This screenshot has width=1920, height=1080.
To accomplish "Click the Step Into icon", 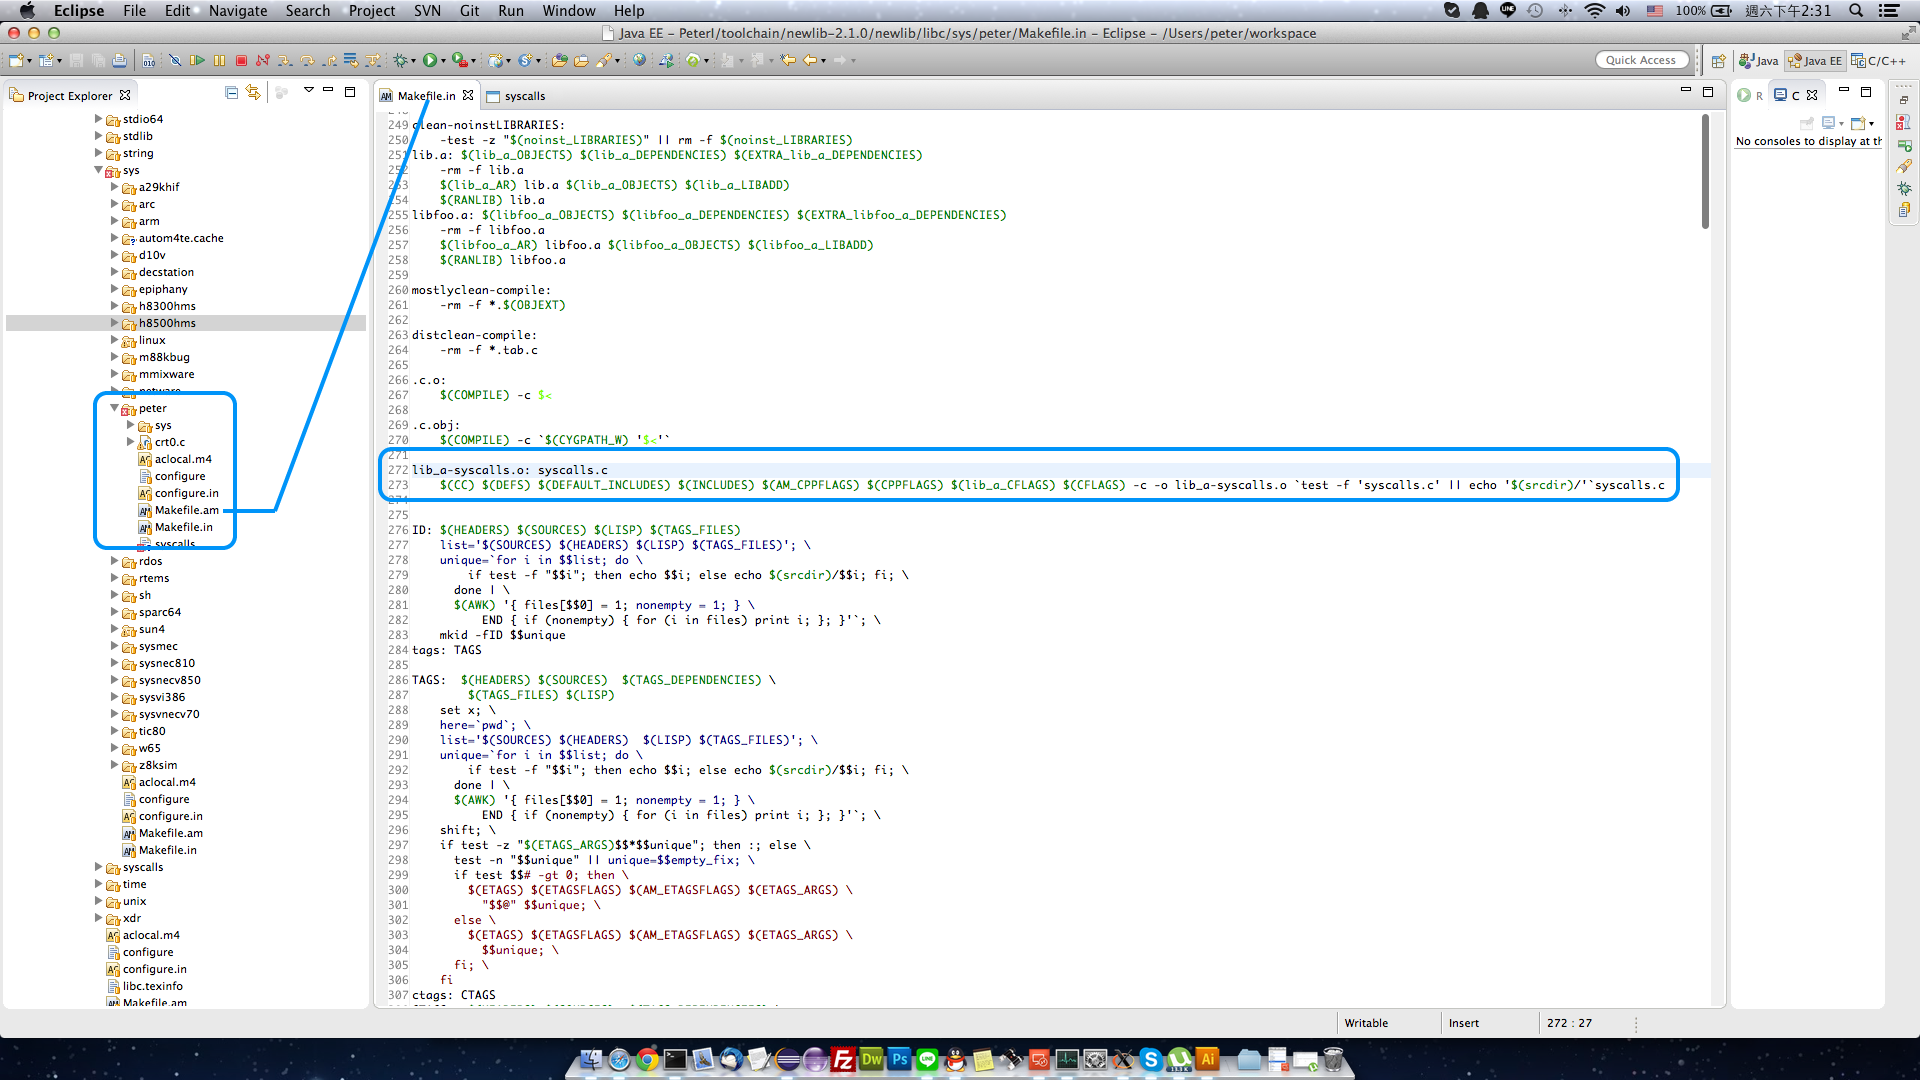I will click(x=285, y=61).
